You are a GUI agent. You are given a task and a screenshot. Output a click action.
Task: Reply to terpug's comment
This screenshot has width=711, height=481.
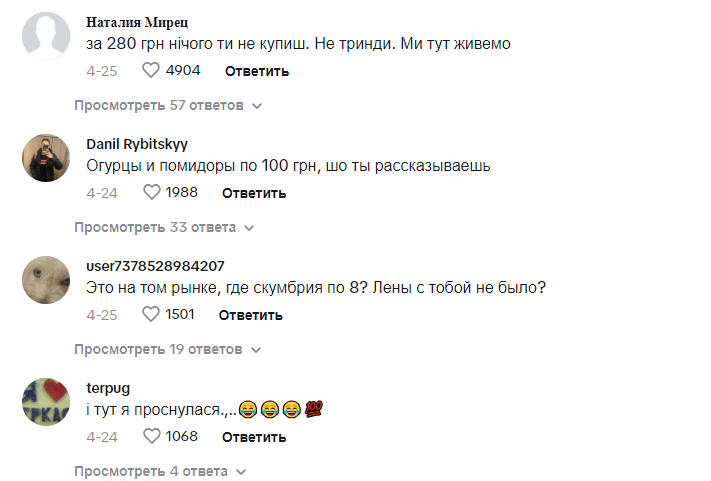pyautogui.click(x=254, y=437)
